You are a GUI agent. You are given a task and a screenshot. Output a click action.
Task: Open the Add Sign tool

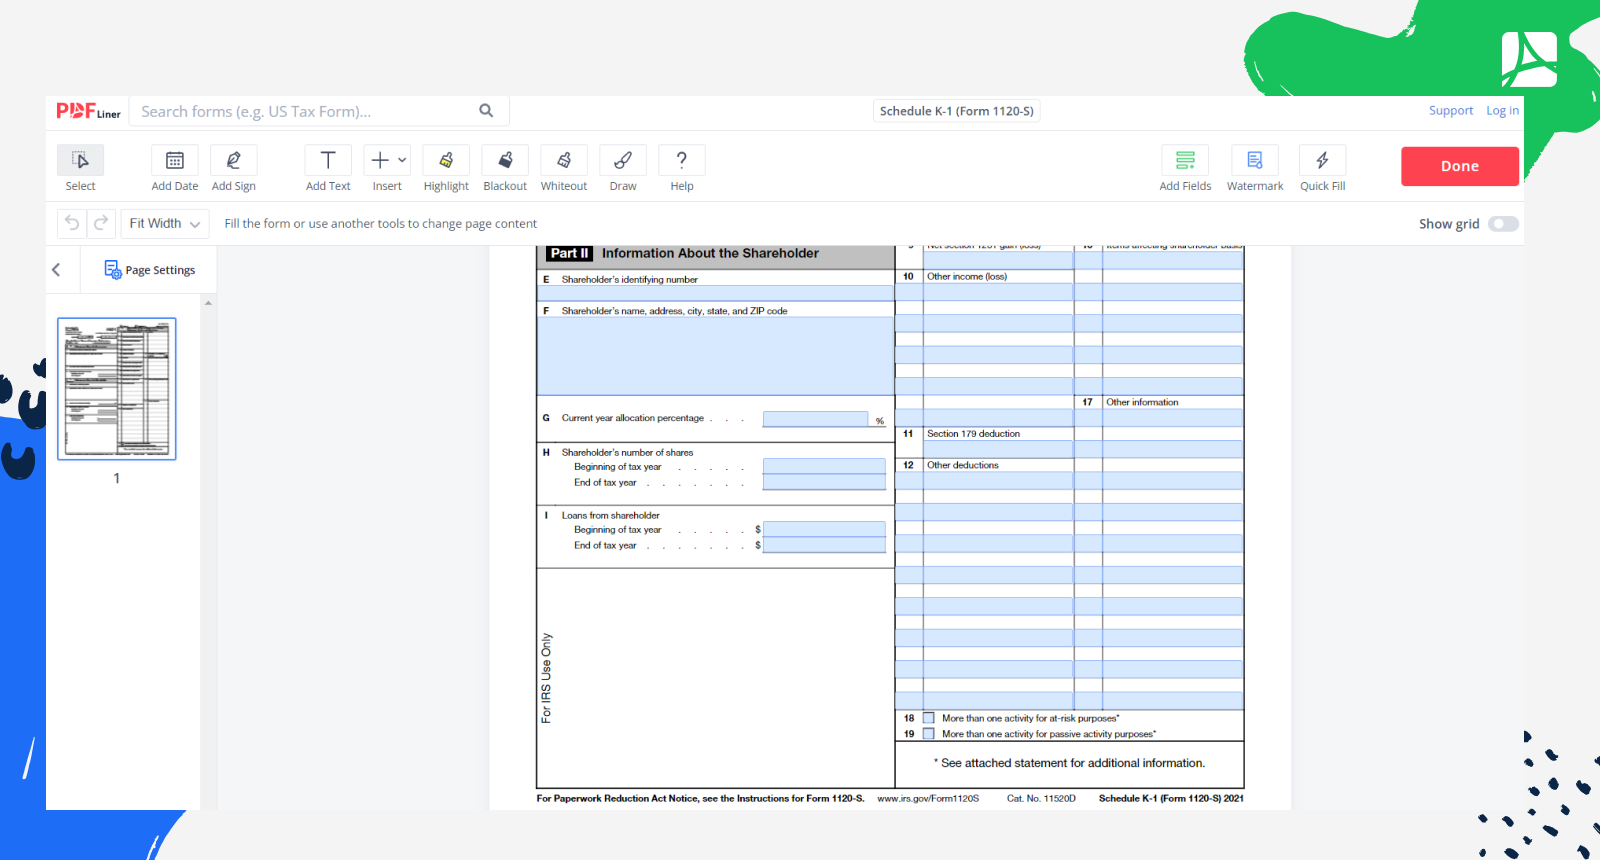pyautogui.click(x=233, y=161)
